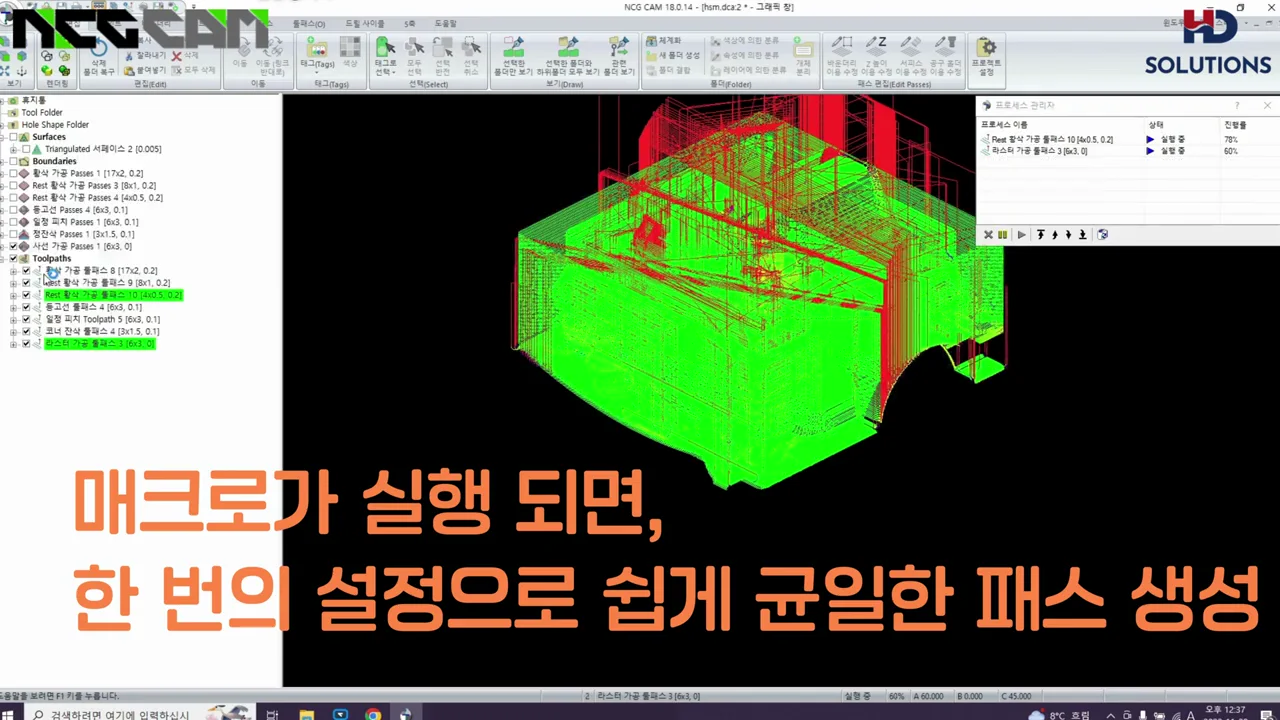
Task: Uncheck the 등고선 툴패스 4 checkbox
Action: 26,307
